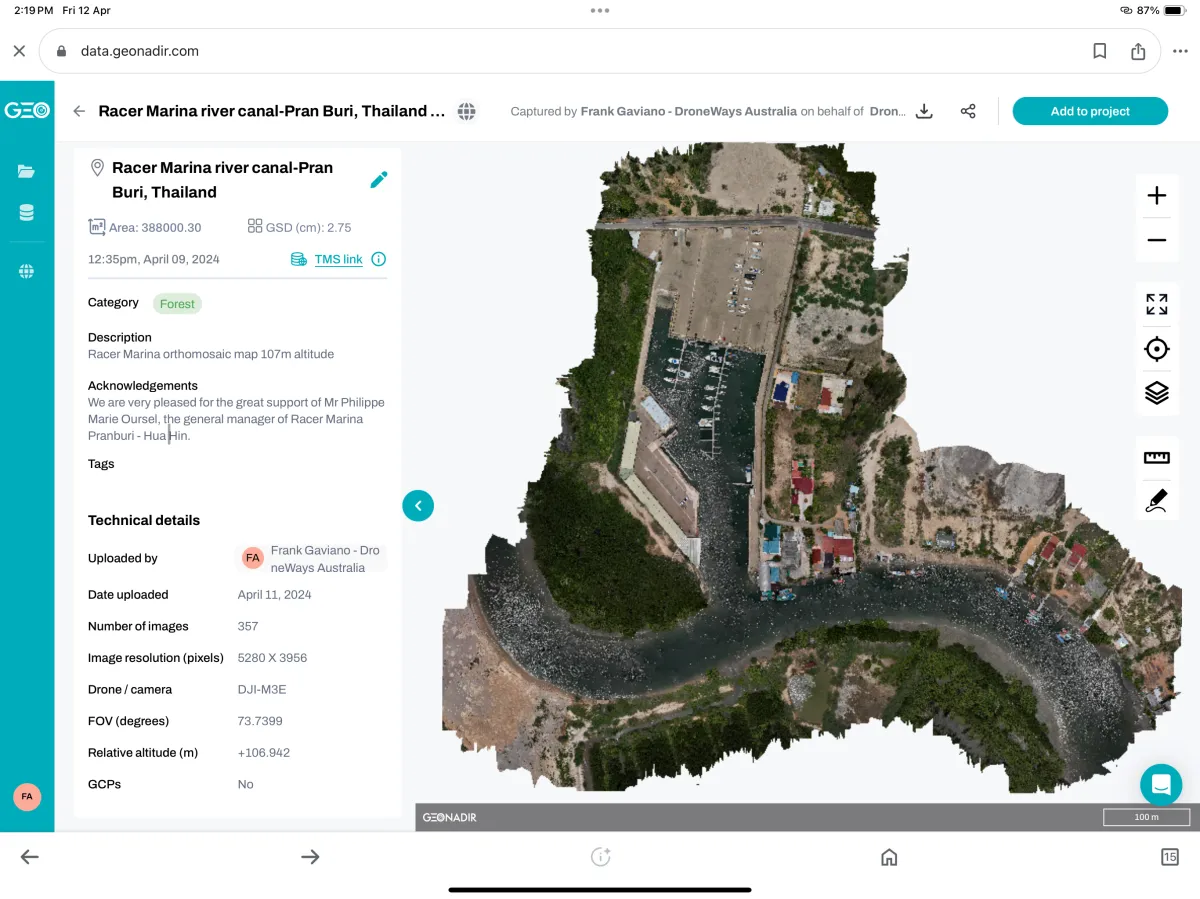Open datasets database icon in sidebar
This screenshot has width=1200, height=899.
[27, 213]
